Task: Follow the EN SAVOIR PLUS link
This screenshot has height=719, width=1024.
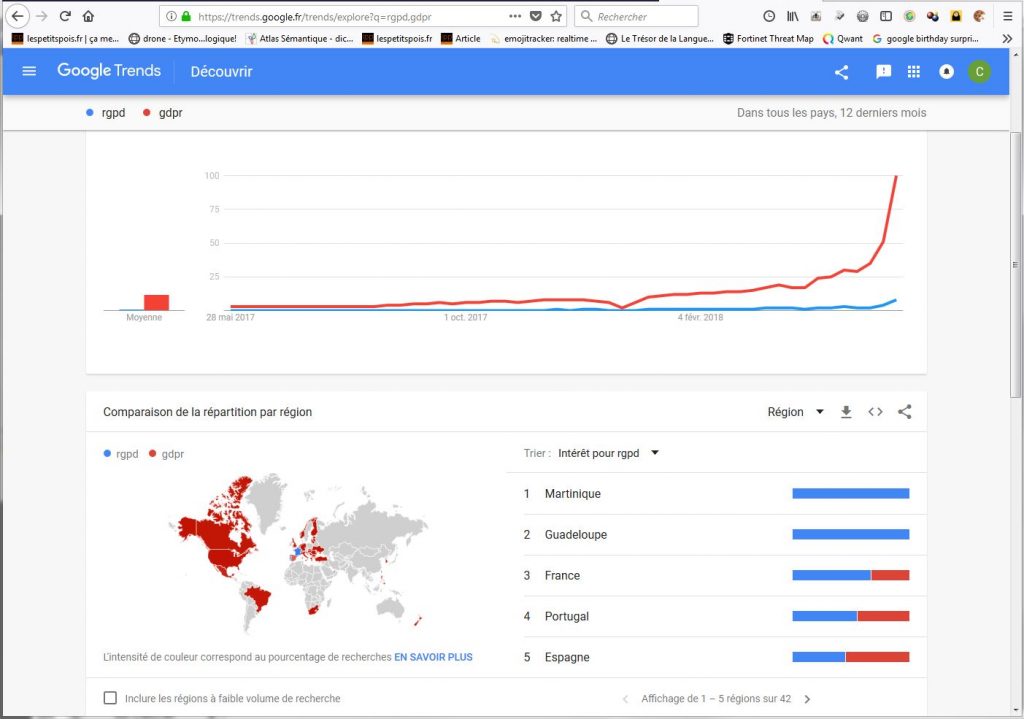Action: coord(433,657)
